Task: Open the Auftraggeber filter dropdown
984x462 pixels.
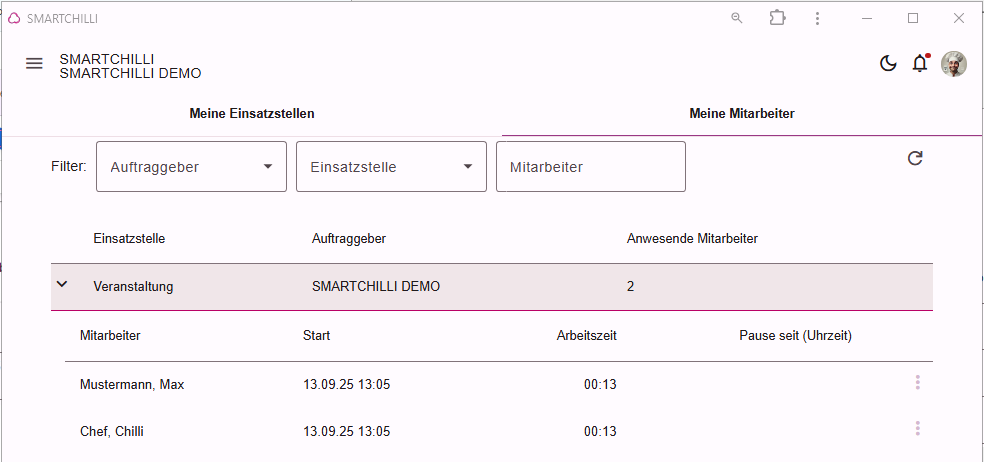Action: tap(191, 166)
